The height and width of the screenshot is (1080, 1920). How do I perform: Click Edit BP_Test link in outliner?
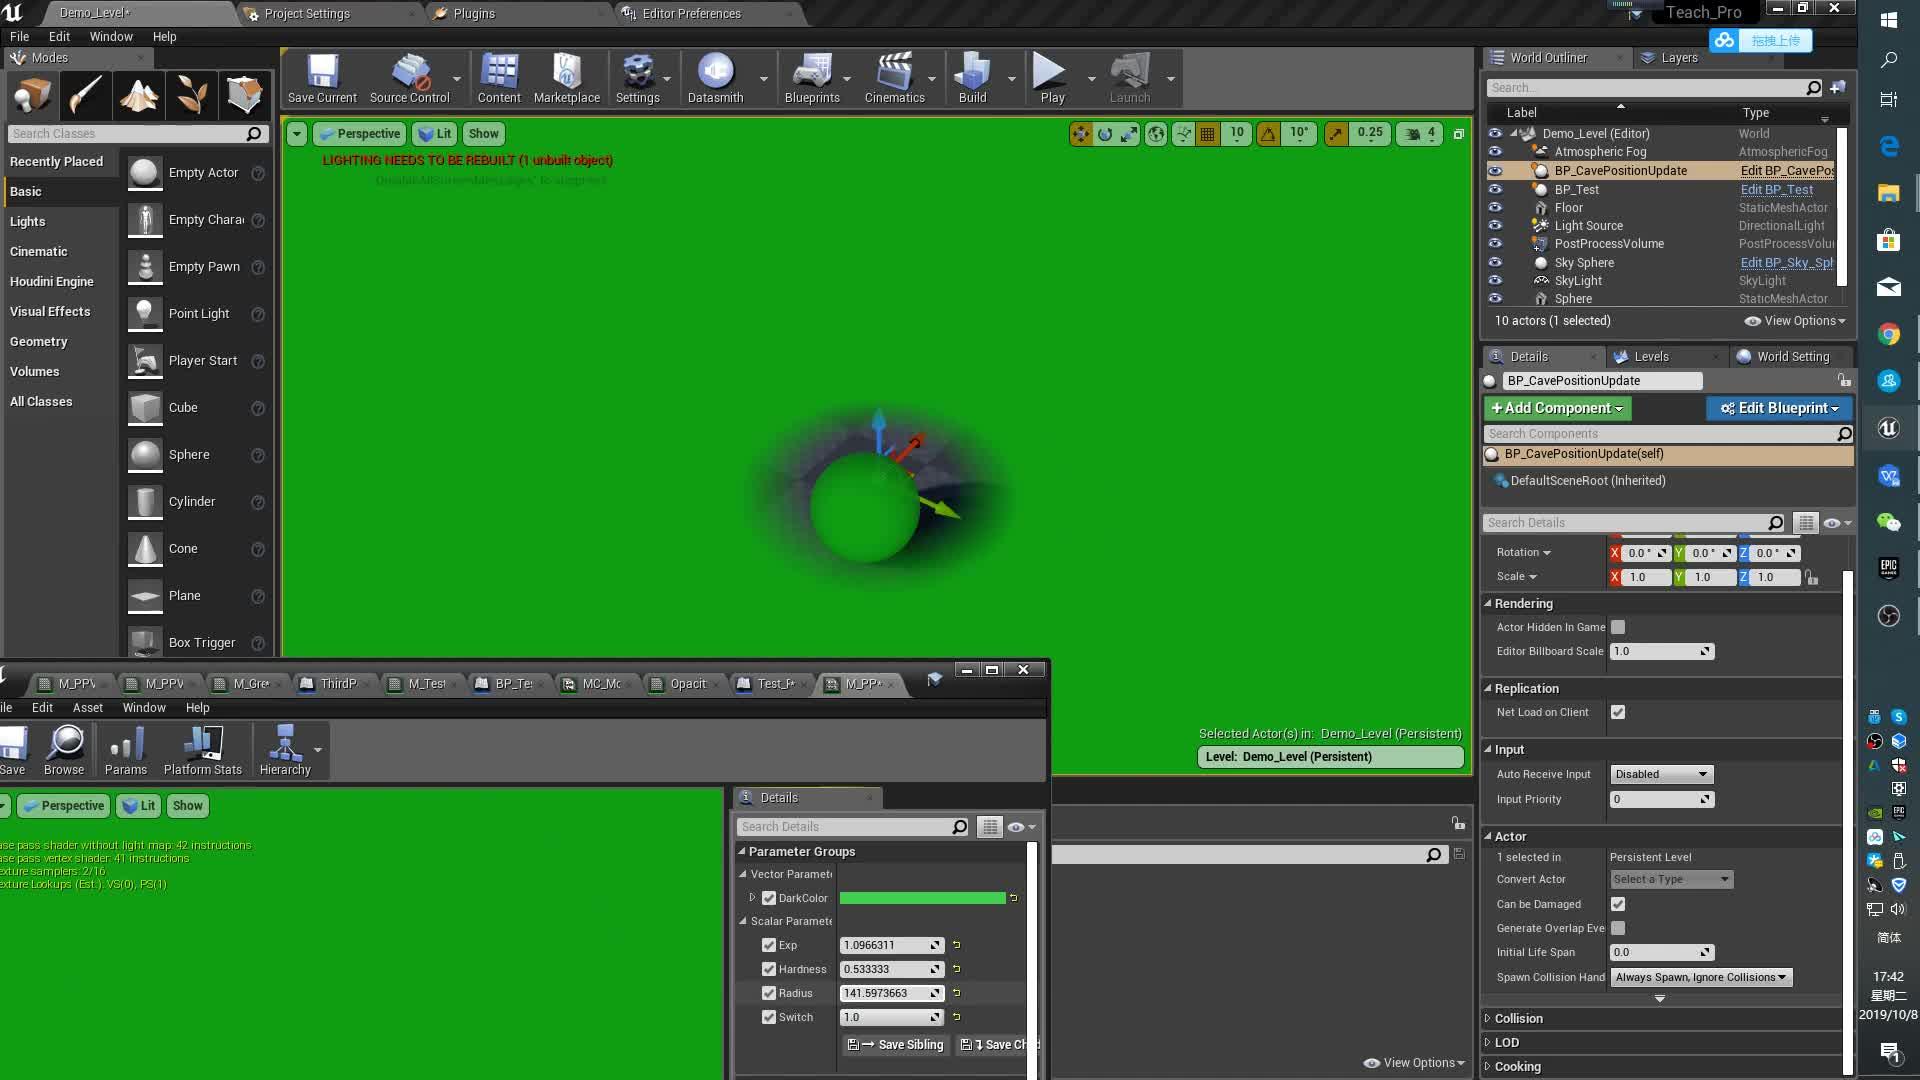[x=1776, y=189]
